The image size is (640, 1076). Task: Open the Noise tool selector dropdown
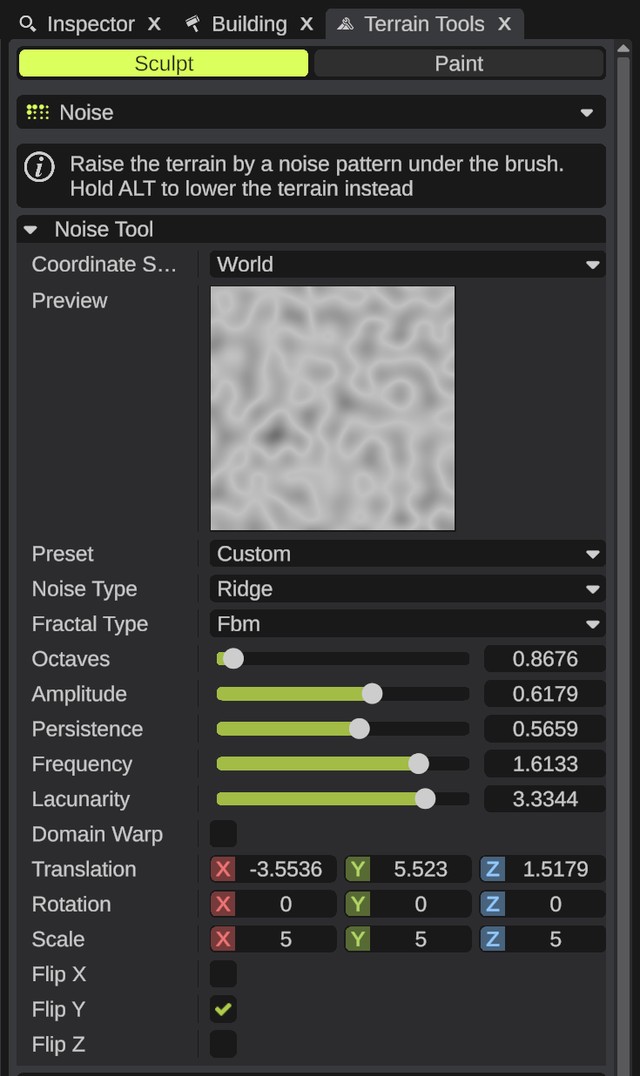(x=311, y=112)
